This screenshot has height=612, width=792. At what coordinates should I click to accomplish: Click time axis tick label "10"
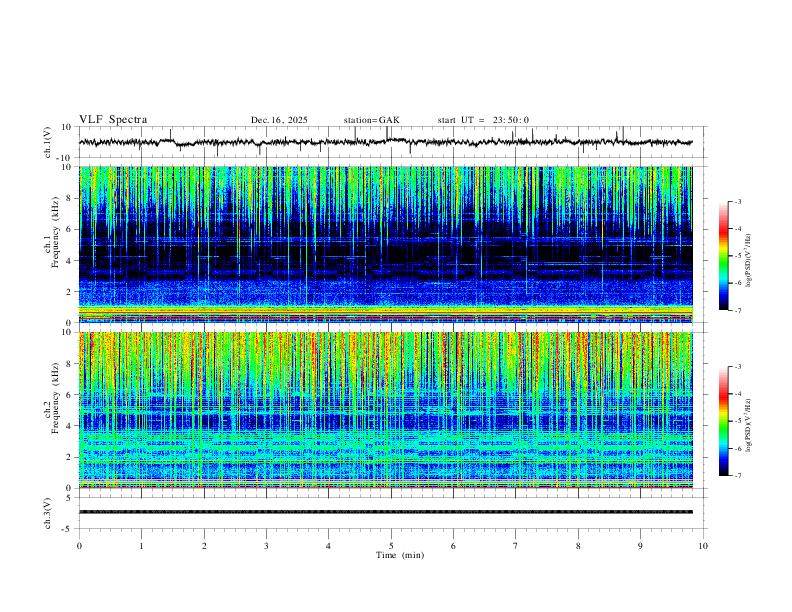pos(703,546)
